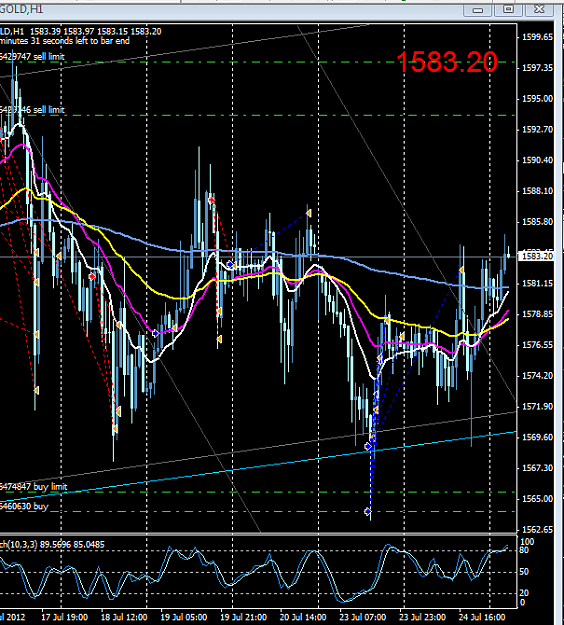Click the 1565.00 price axis value
The height and width of the screenshot is (625, 564).
pos(537,499)
